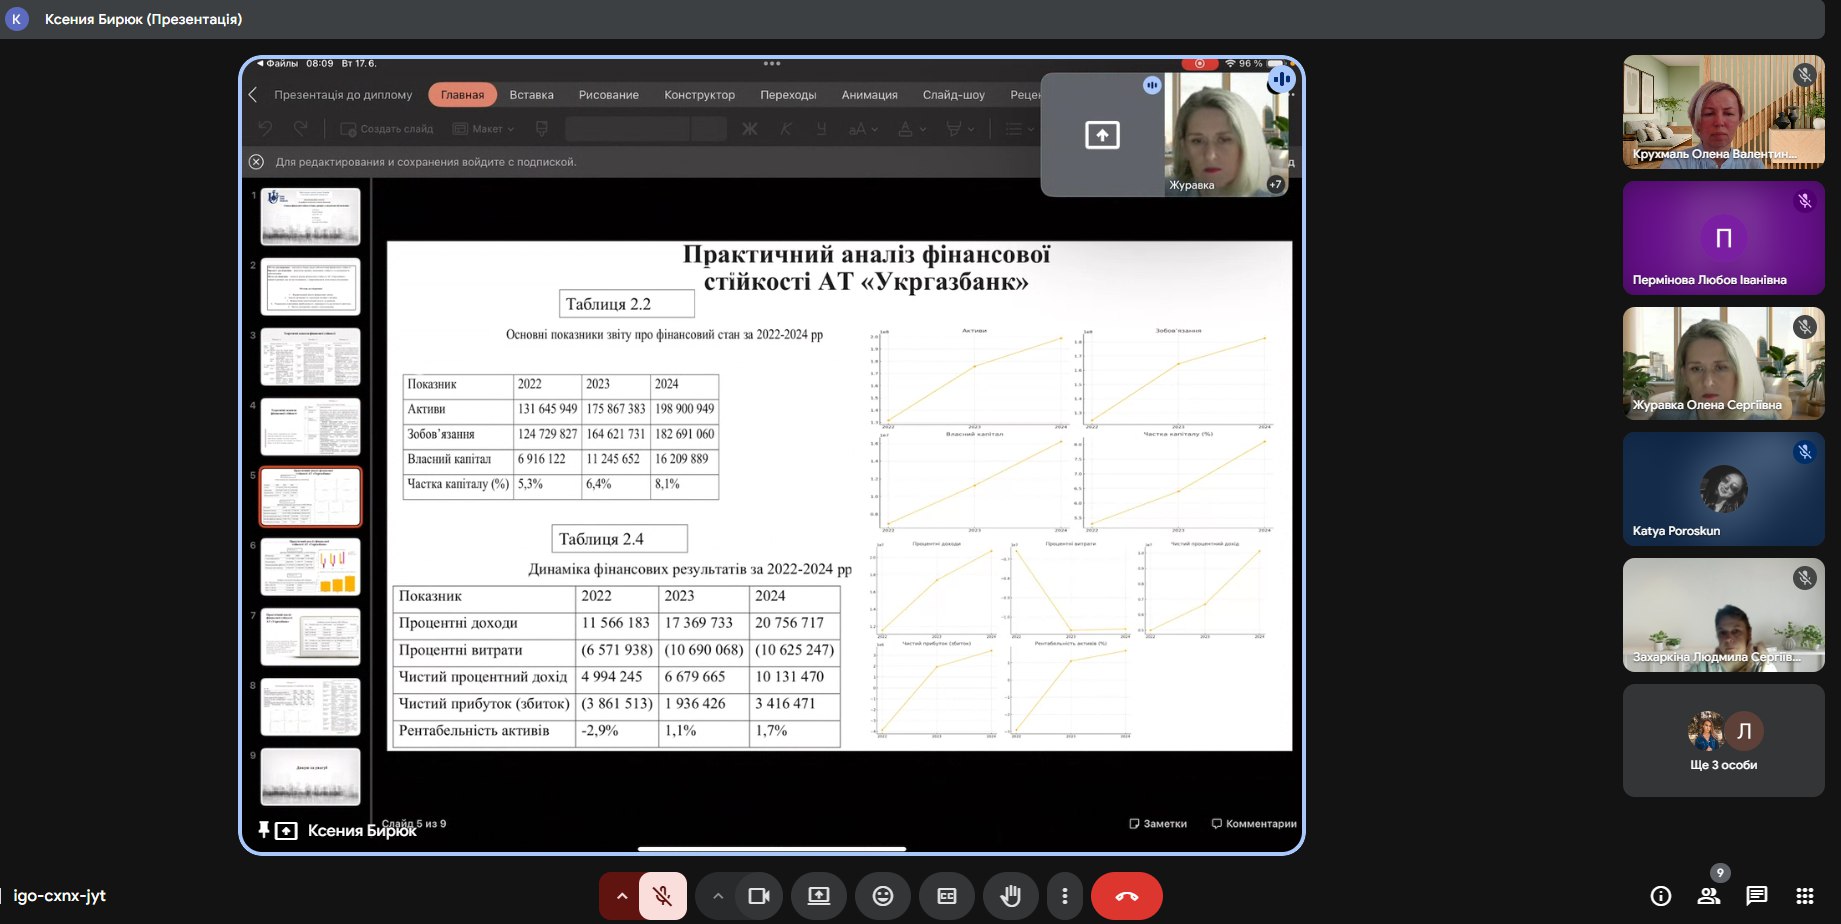The height and width of the screenshot is (924, 1841).
Task: Select Крухмаль Олена participant tile
Action: (x=1724, y=111)
